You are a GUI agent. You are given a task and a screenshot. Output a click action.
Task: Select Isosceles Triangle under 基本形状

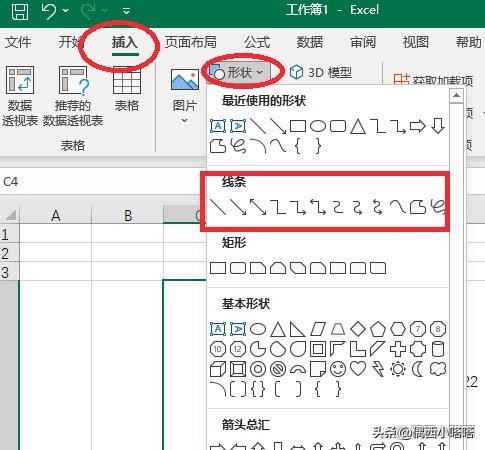pos(278,329)
